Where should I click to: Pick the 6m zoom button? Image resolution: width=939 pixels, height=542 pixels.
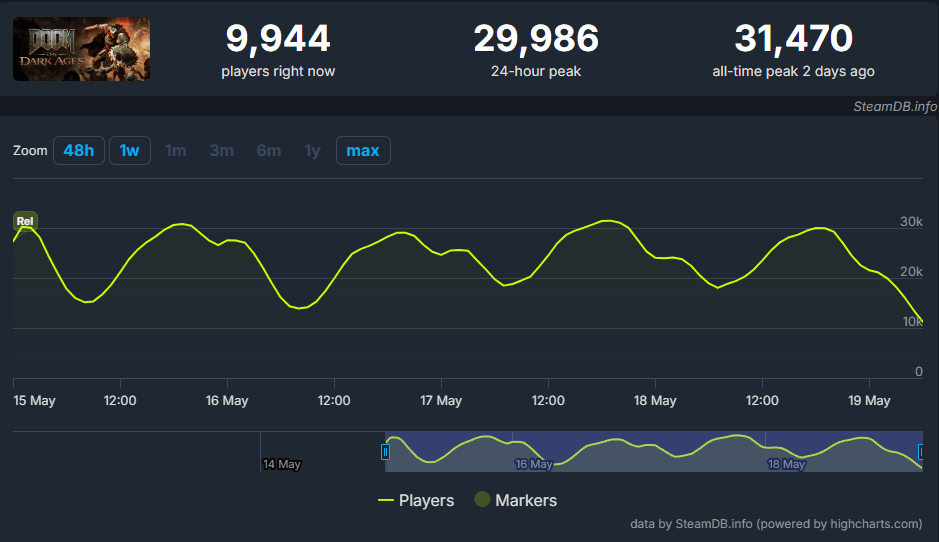pos(268,151)
